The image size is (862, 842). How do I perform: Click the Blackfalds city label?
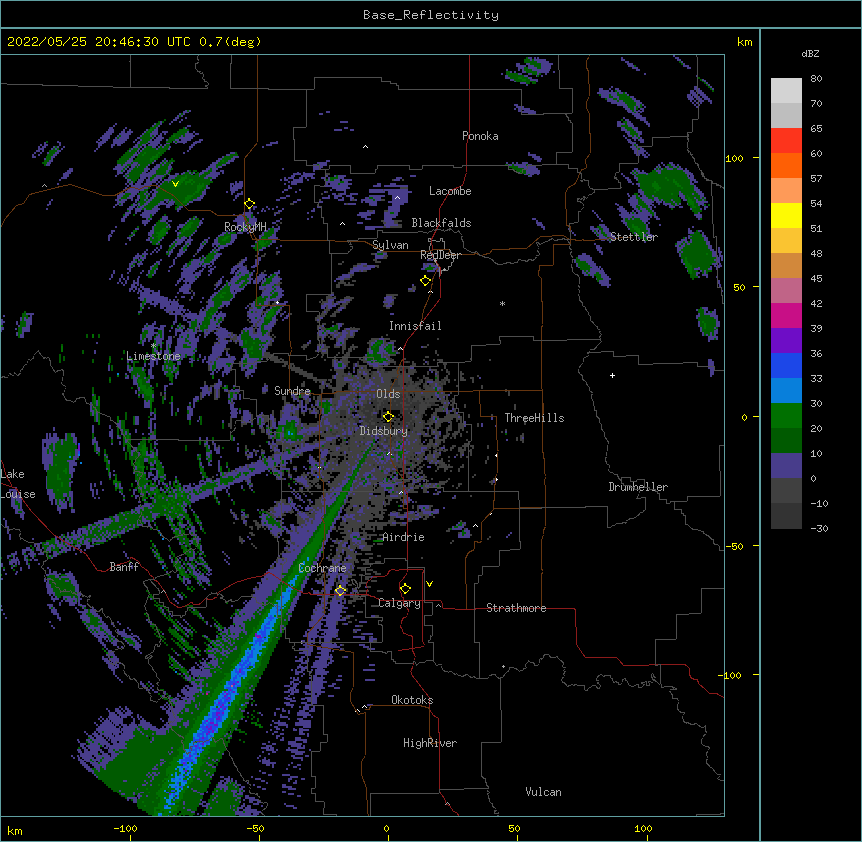441,223
